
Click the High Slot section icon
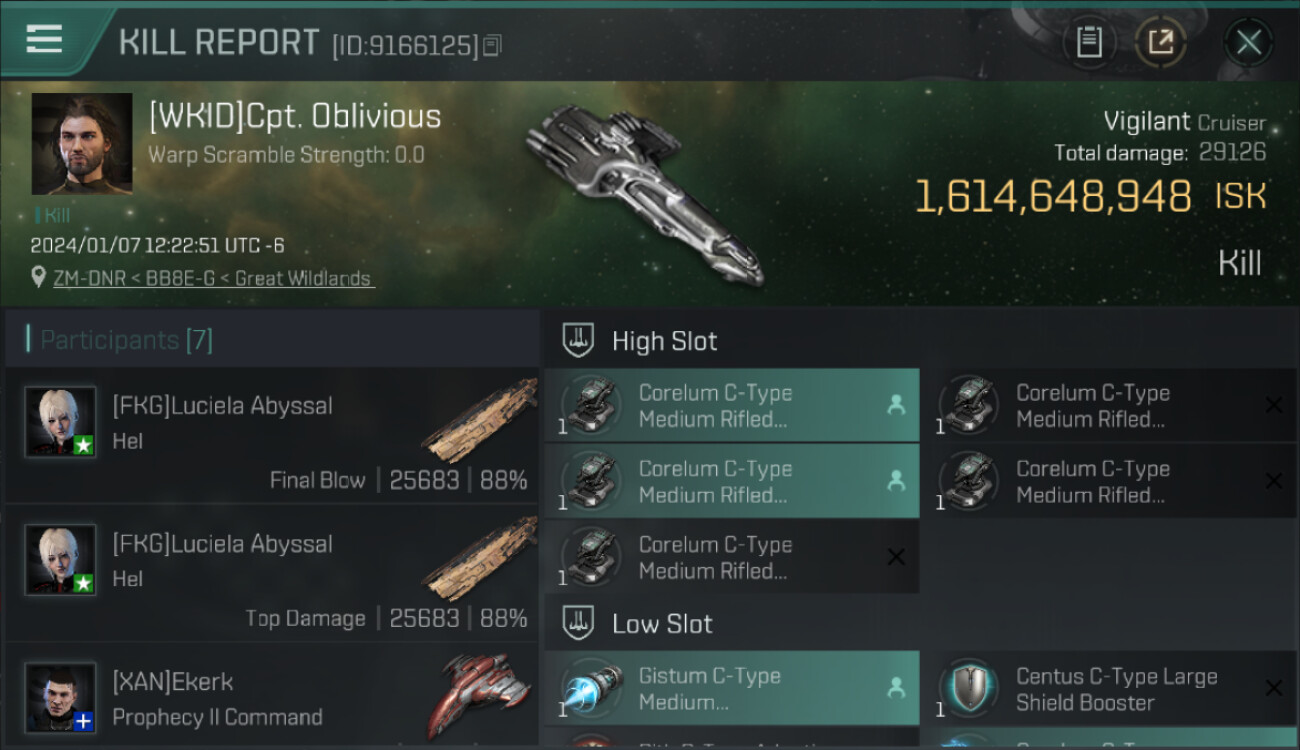click(x=578, y=341)
